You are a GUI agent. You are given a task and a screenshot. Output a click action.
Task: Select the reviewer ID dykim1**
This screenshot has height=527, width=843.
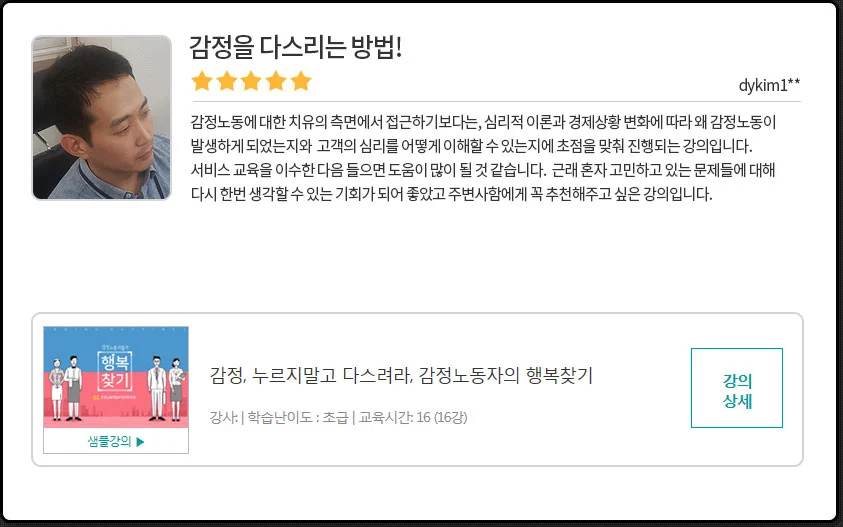point(769,85)
